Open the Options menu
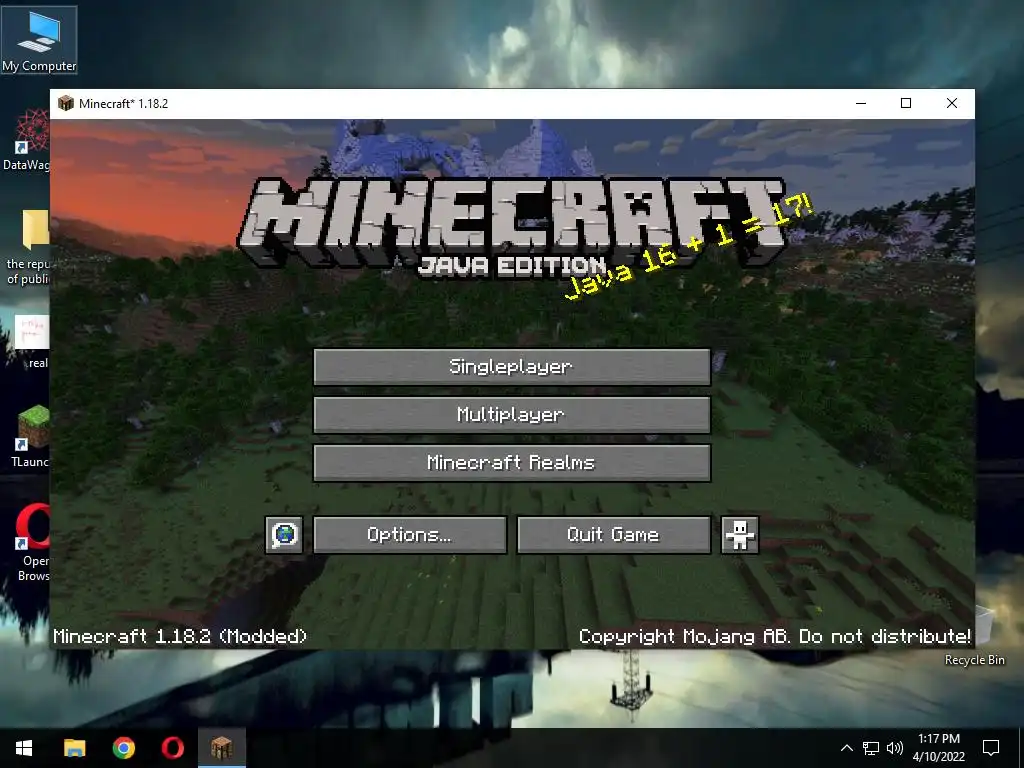This screenshot has height=768, width=1024. pyautogui.click(x=409, y=535)
